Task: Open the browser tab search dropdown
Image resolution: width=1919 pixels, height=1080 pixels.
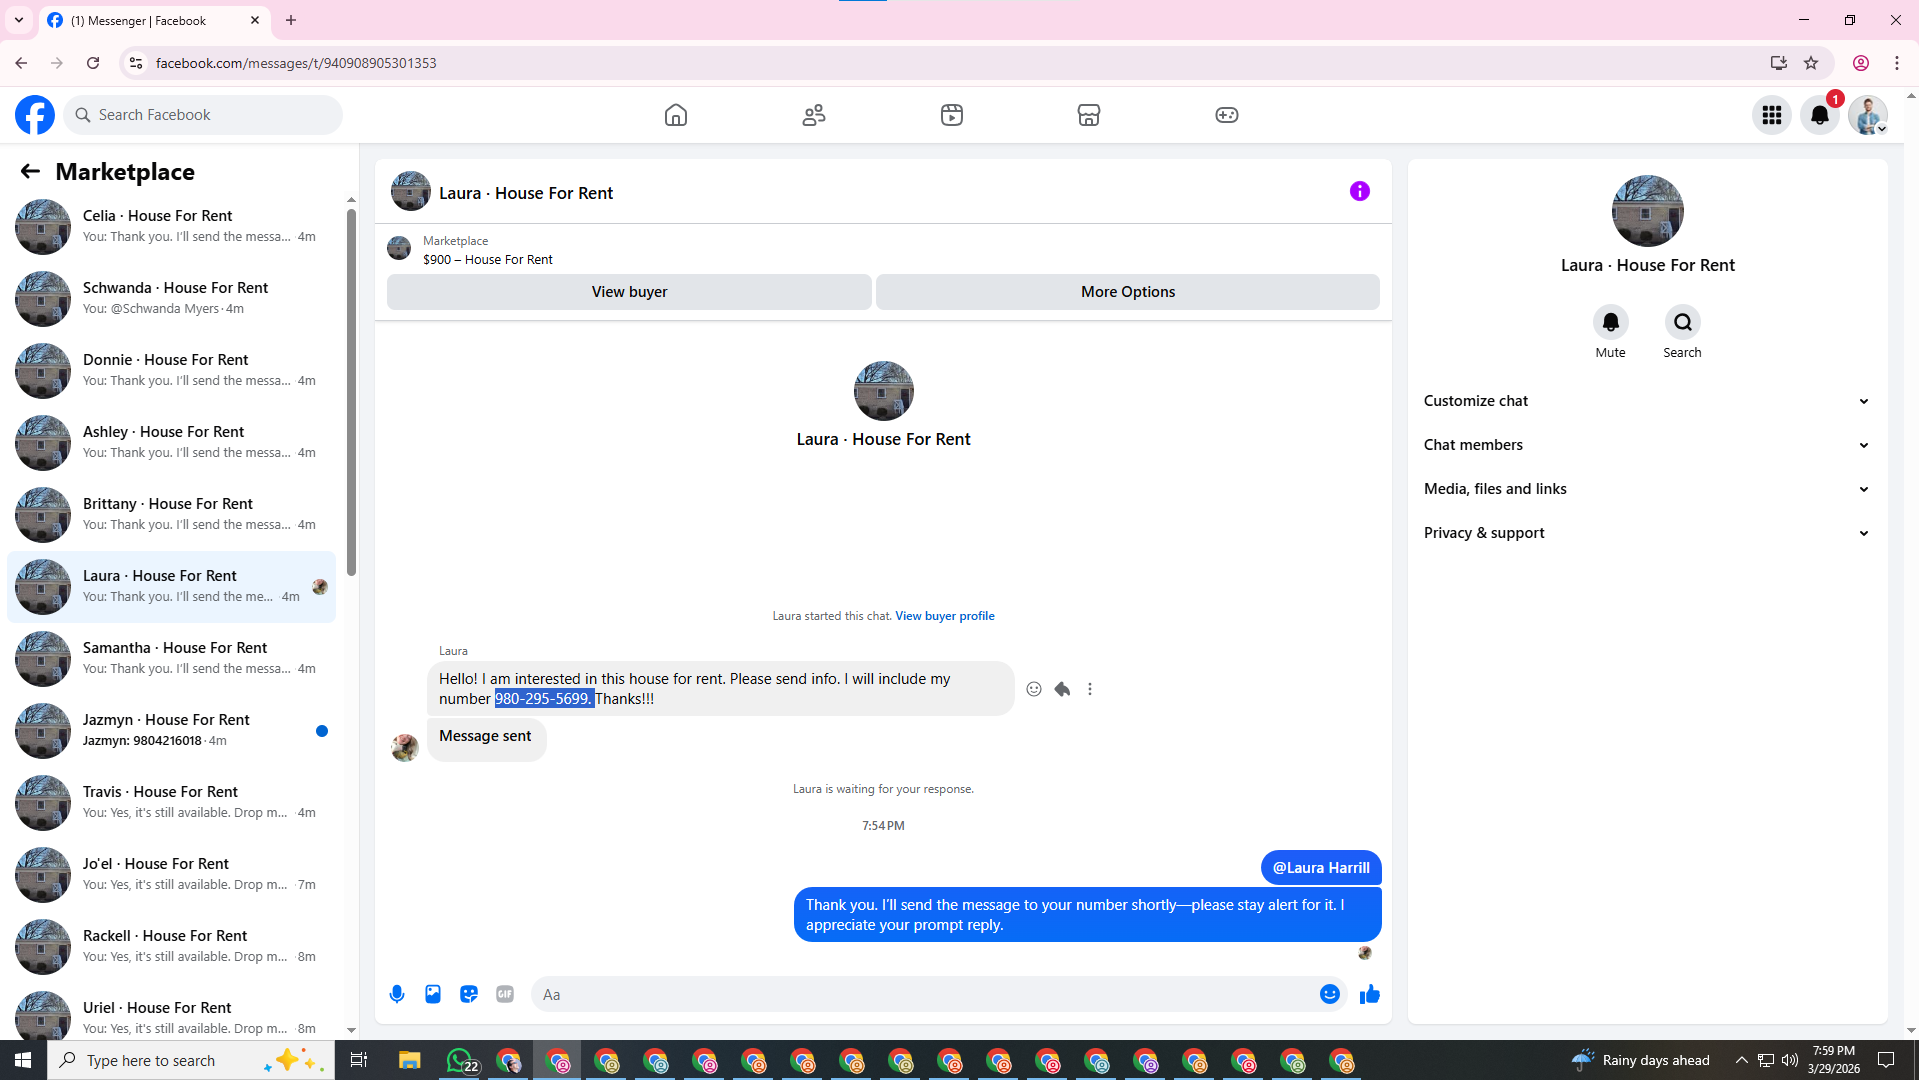Action: (19, 20)
